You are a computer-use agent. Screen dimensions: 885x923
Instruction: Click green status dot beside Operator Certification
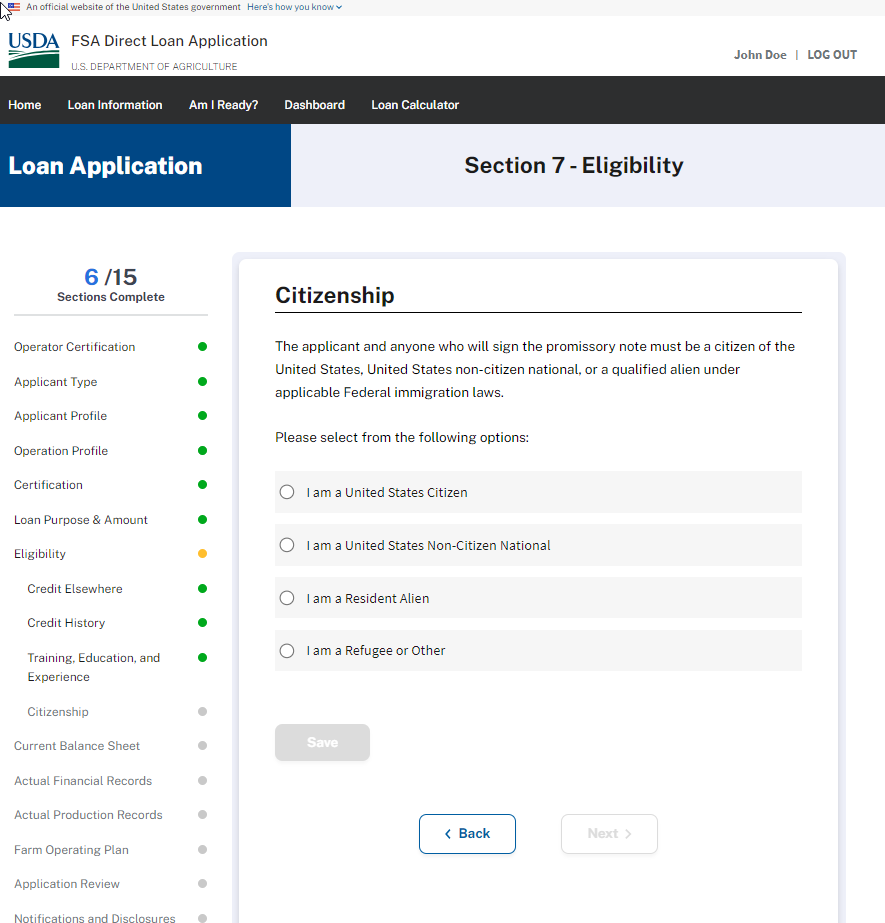click(202, 347)
